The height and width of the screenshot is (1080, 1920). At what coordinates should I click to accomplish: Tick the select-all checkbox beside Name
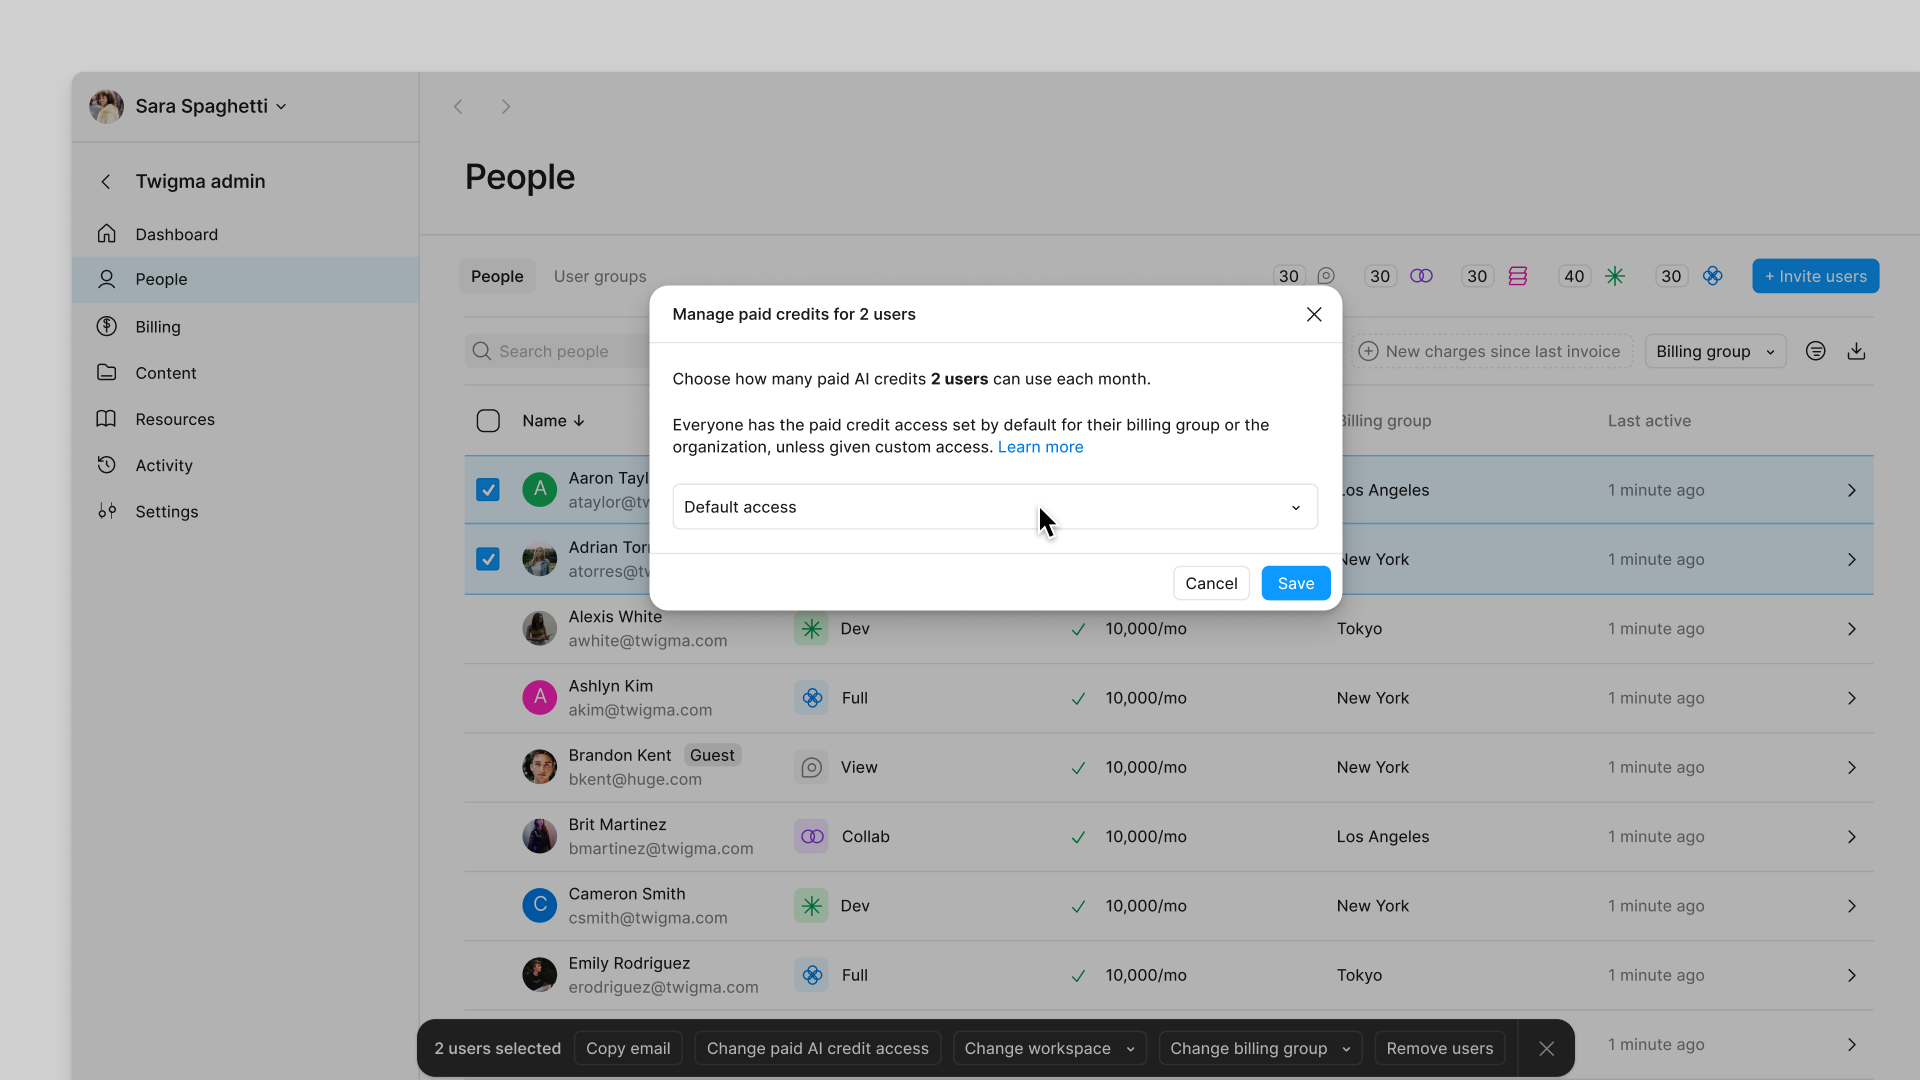pyautogui.click(x=488, y=421)
